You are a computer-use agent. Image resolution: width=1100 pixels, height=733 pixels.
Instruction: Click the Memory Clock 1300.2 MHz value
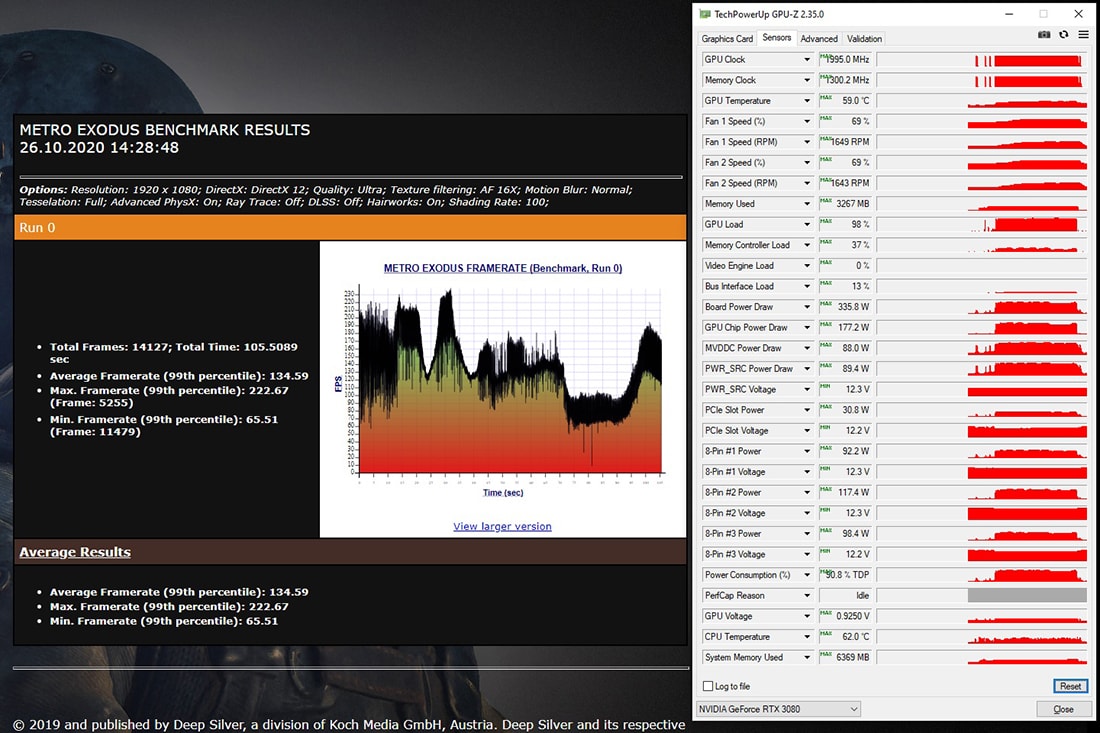pyautogui.click(x=845, y=80)
